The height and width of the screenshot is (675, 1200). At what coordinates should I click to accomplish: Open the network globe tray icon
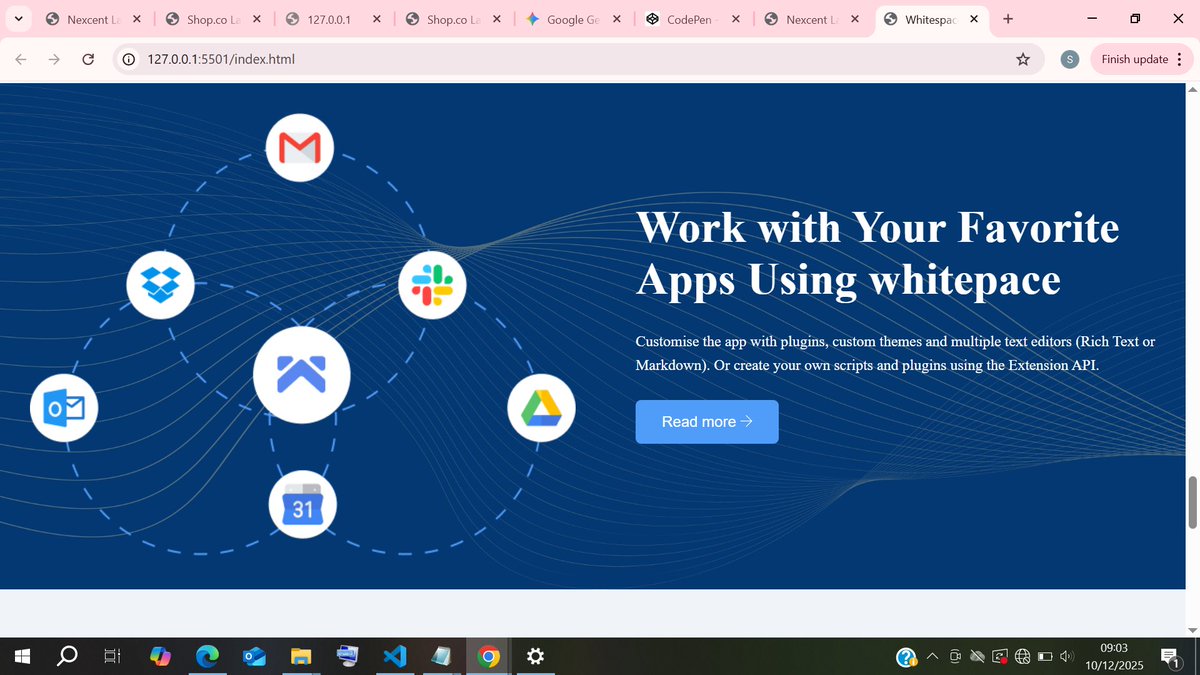1022,657
